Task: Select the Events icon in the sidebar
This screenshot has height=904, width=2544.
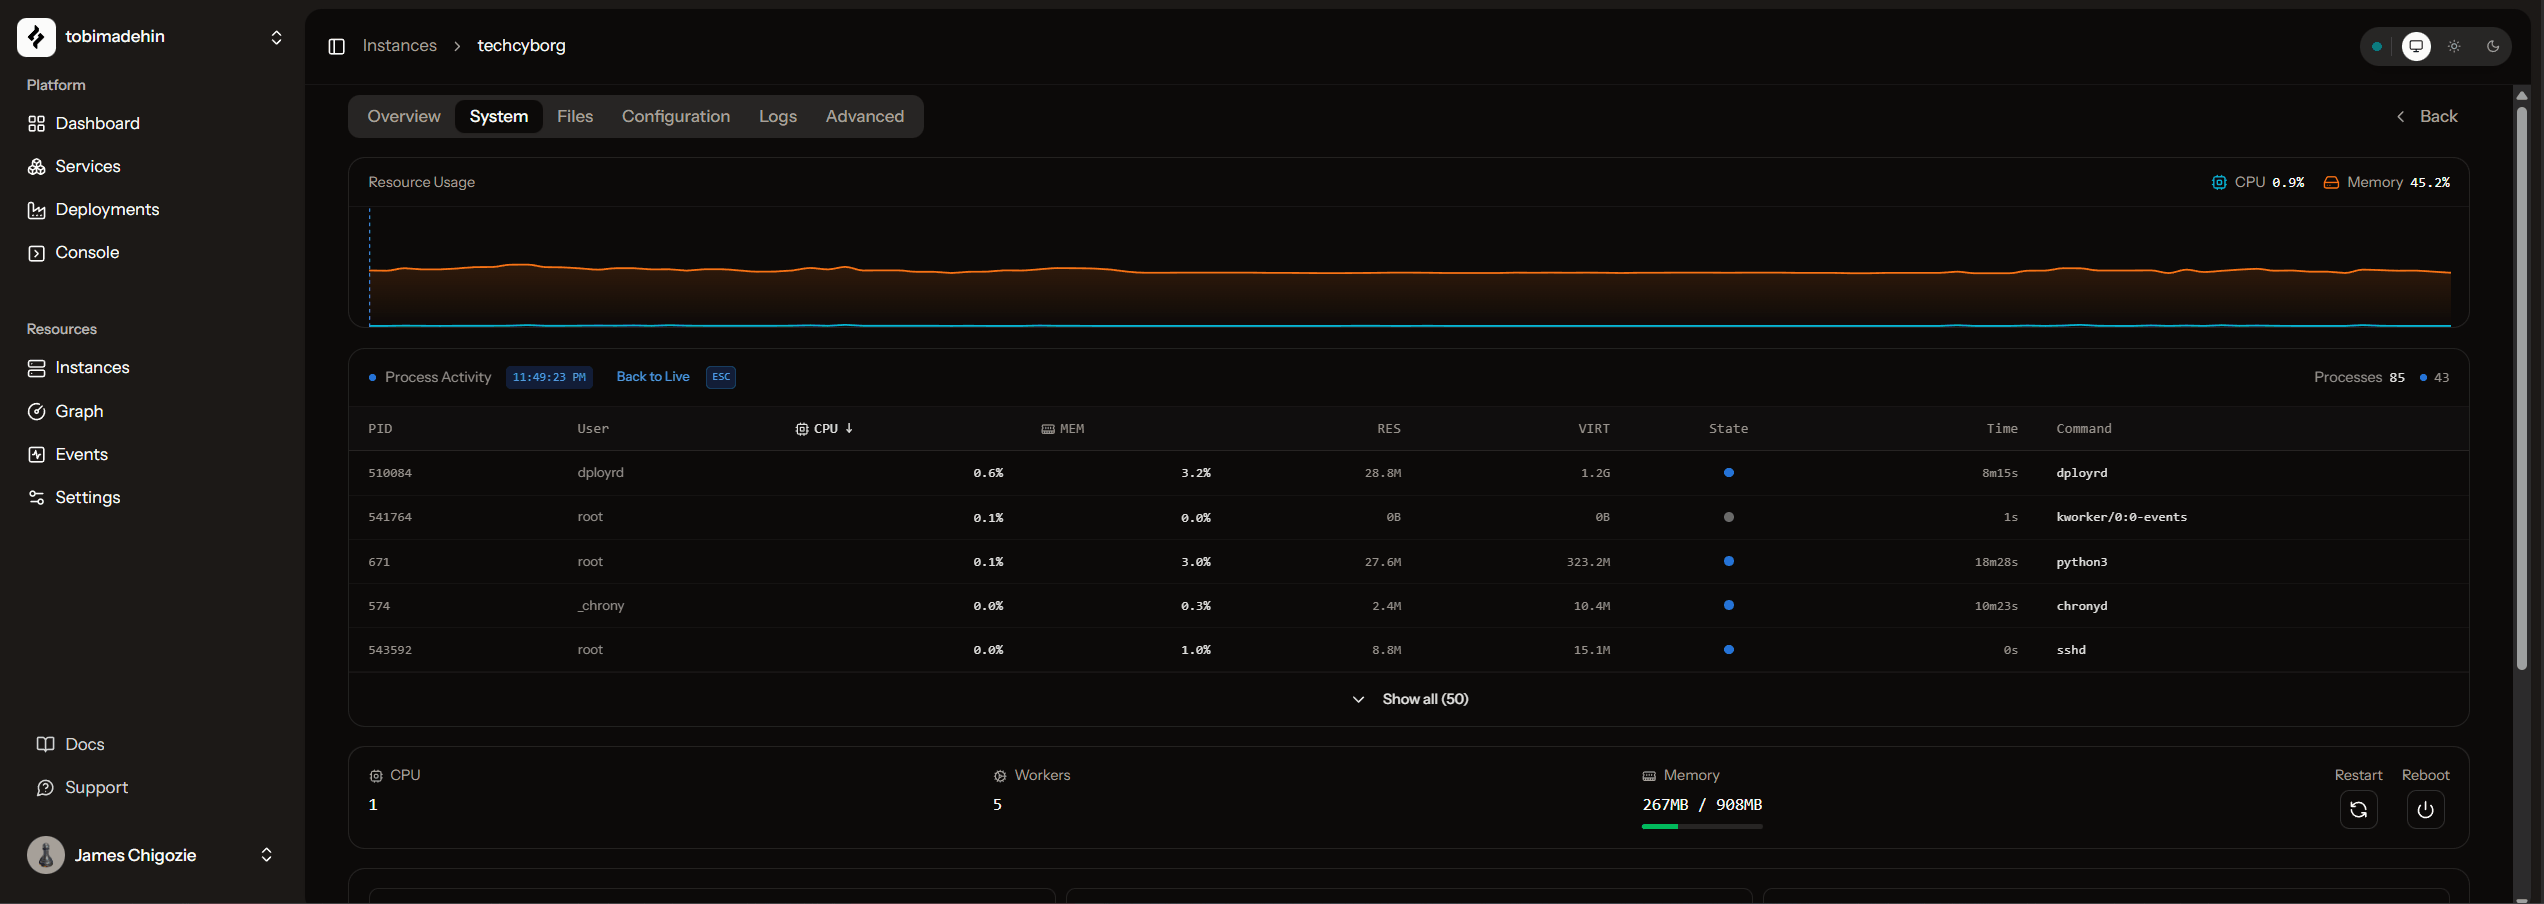Action: (37, 453)
